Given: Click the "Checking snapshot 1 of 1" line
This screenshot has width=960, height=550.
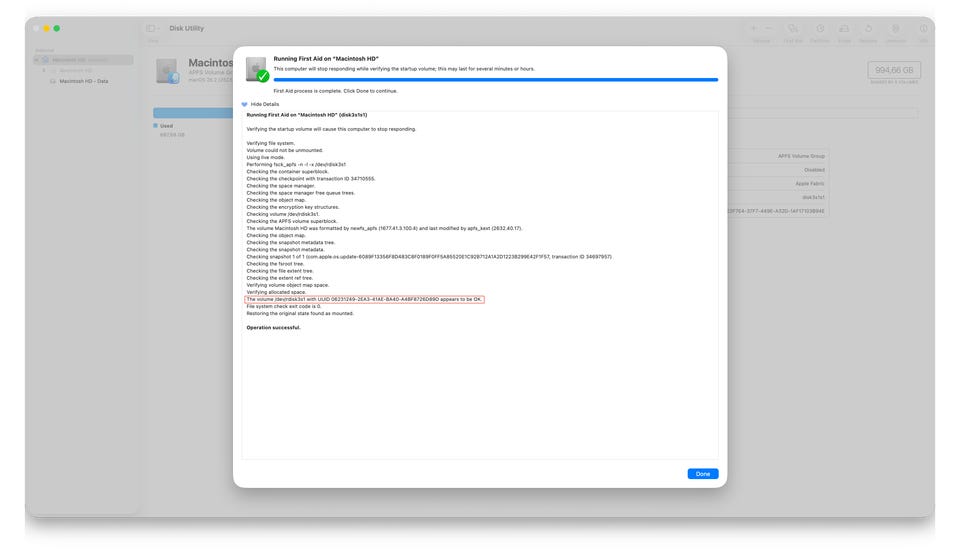Looking at the screenshot, I should [x=429, y=257].
